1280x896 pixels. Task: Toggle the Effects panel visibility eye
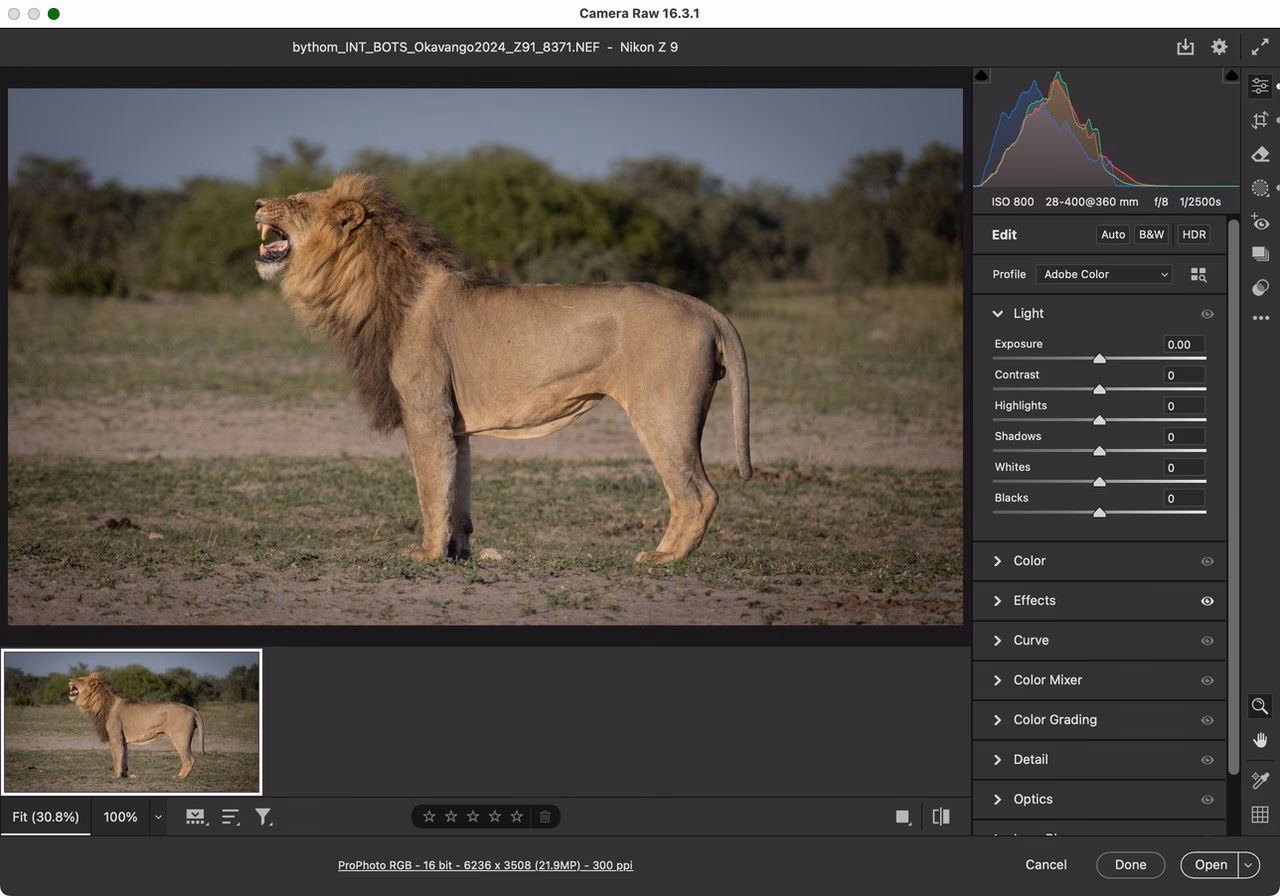tap(1207, 601)
